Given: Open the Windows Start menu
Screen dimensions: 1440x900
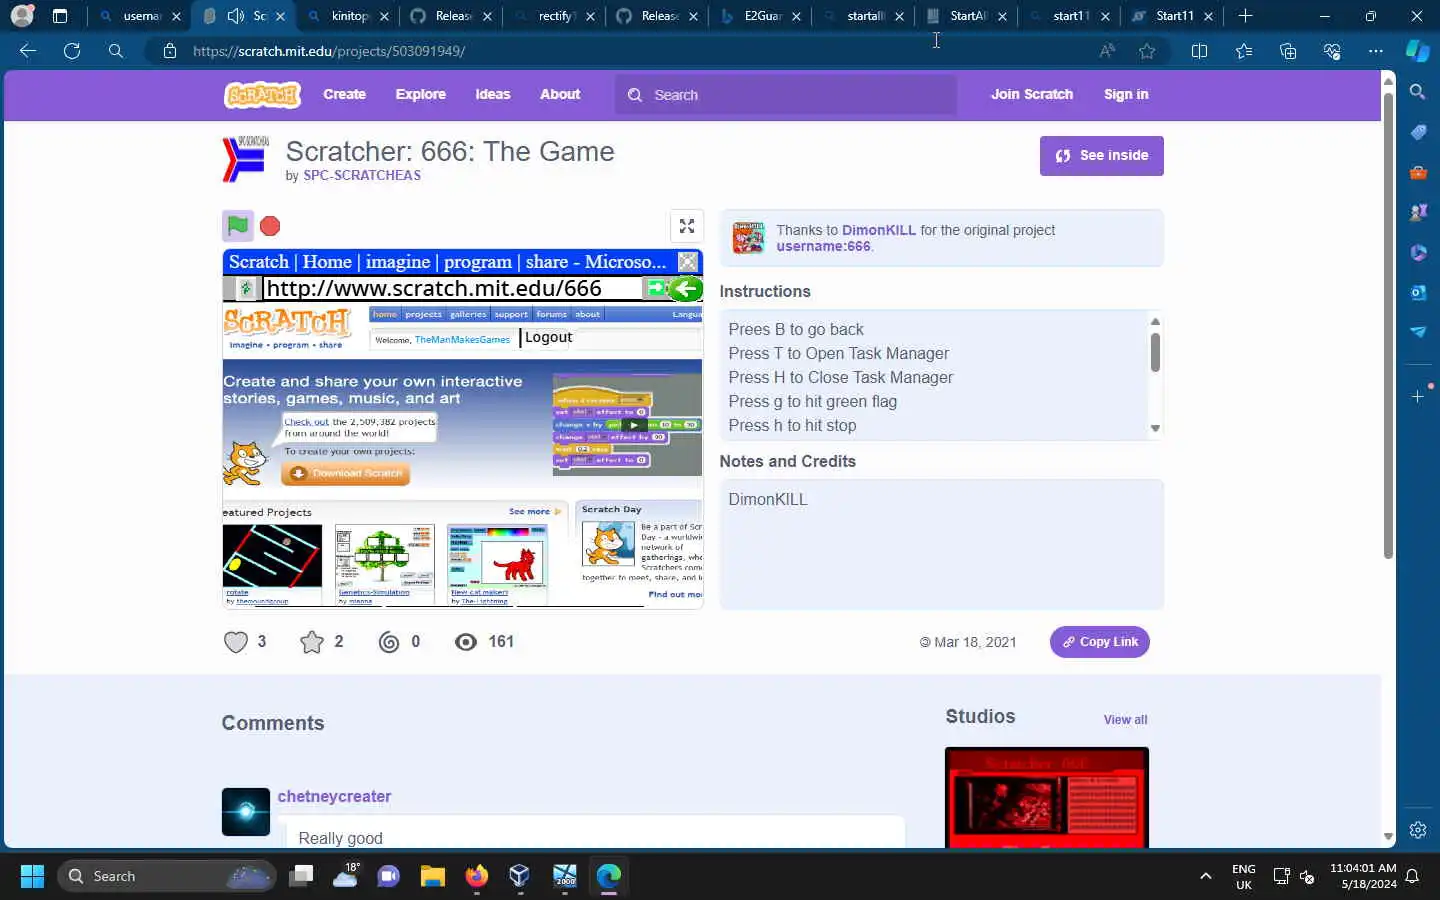Looking at the screenshot, I should coord(32,876).
